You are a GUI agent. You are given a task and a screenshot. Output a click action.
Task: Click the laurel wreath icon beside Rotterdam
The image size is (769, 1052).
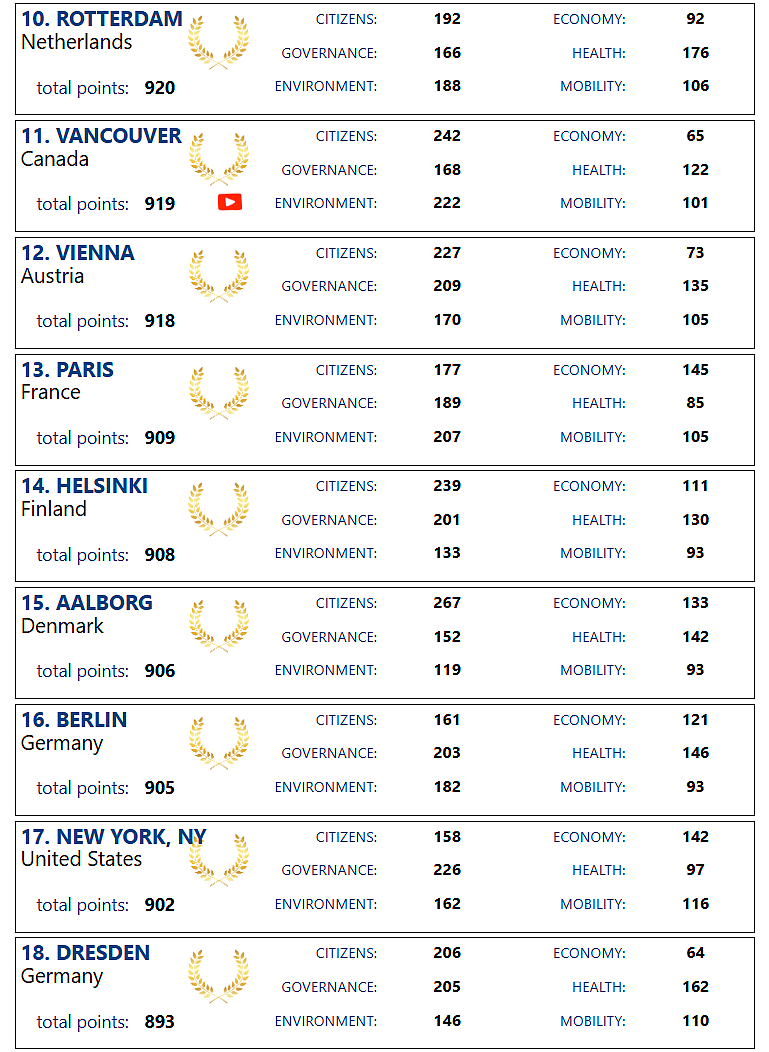[219, 43]
